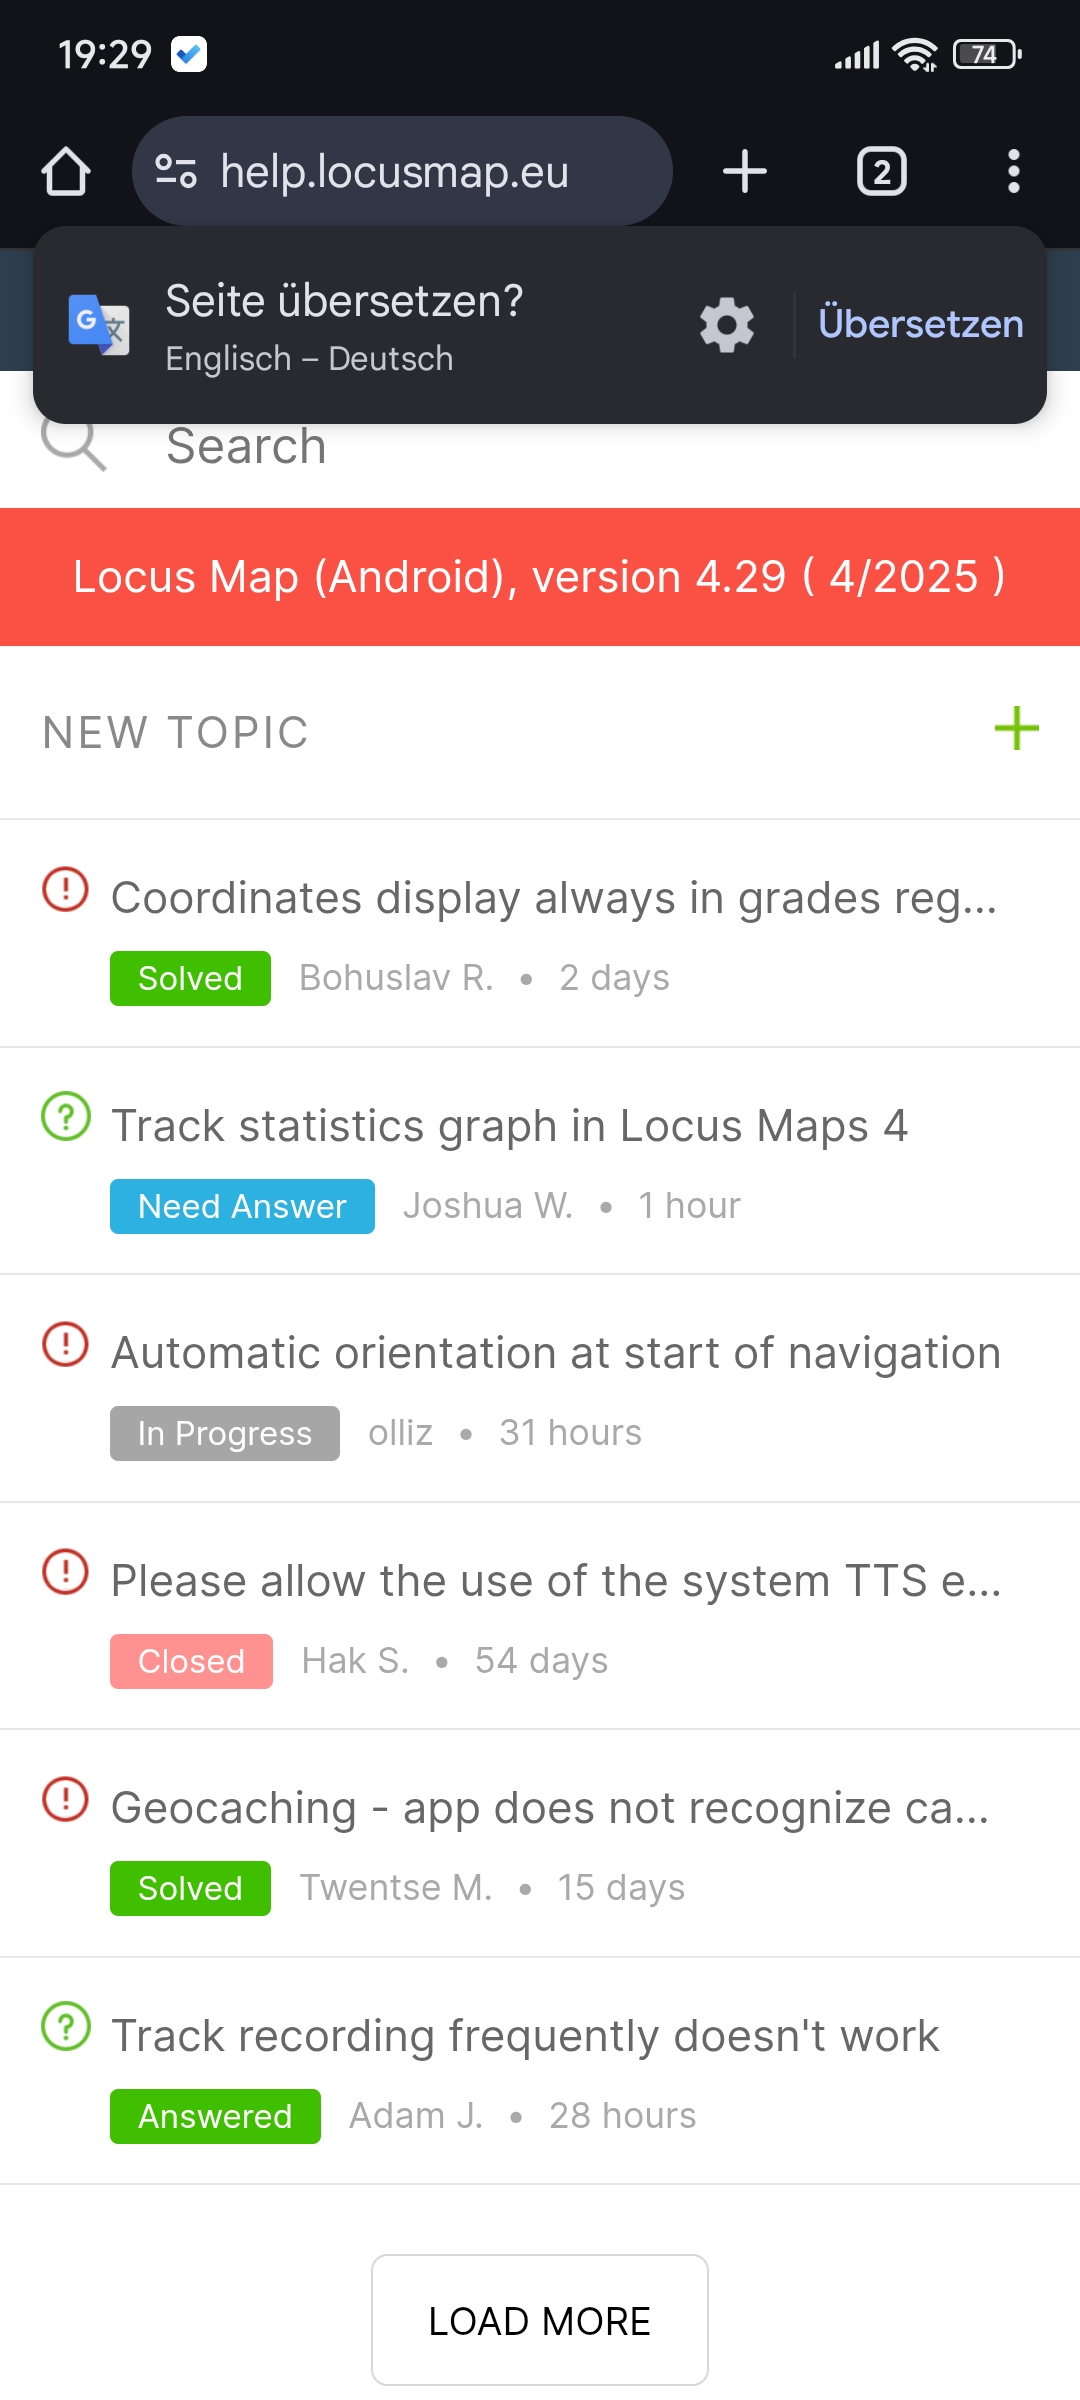Tap the Google Translate icon
The height and width of the screenshot is (2400, 1080).
[98, 325]
